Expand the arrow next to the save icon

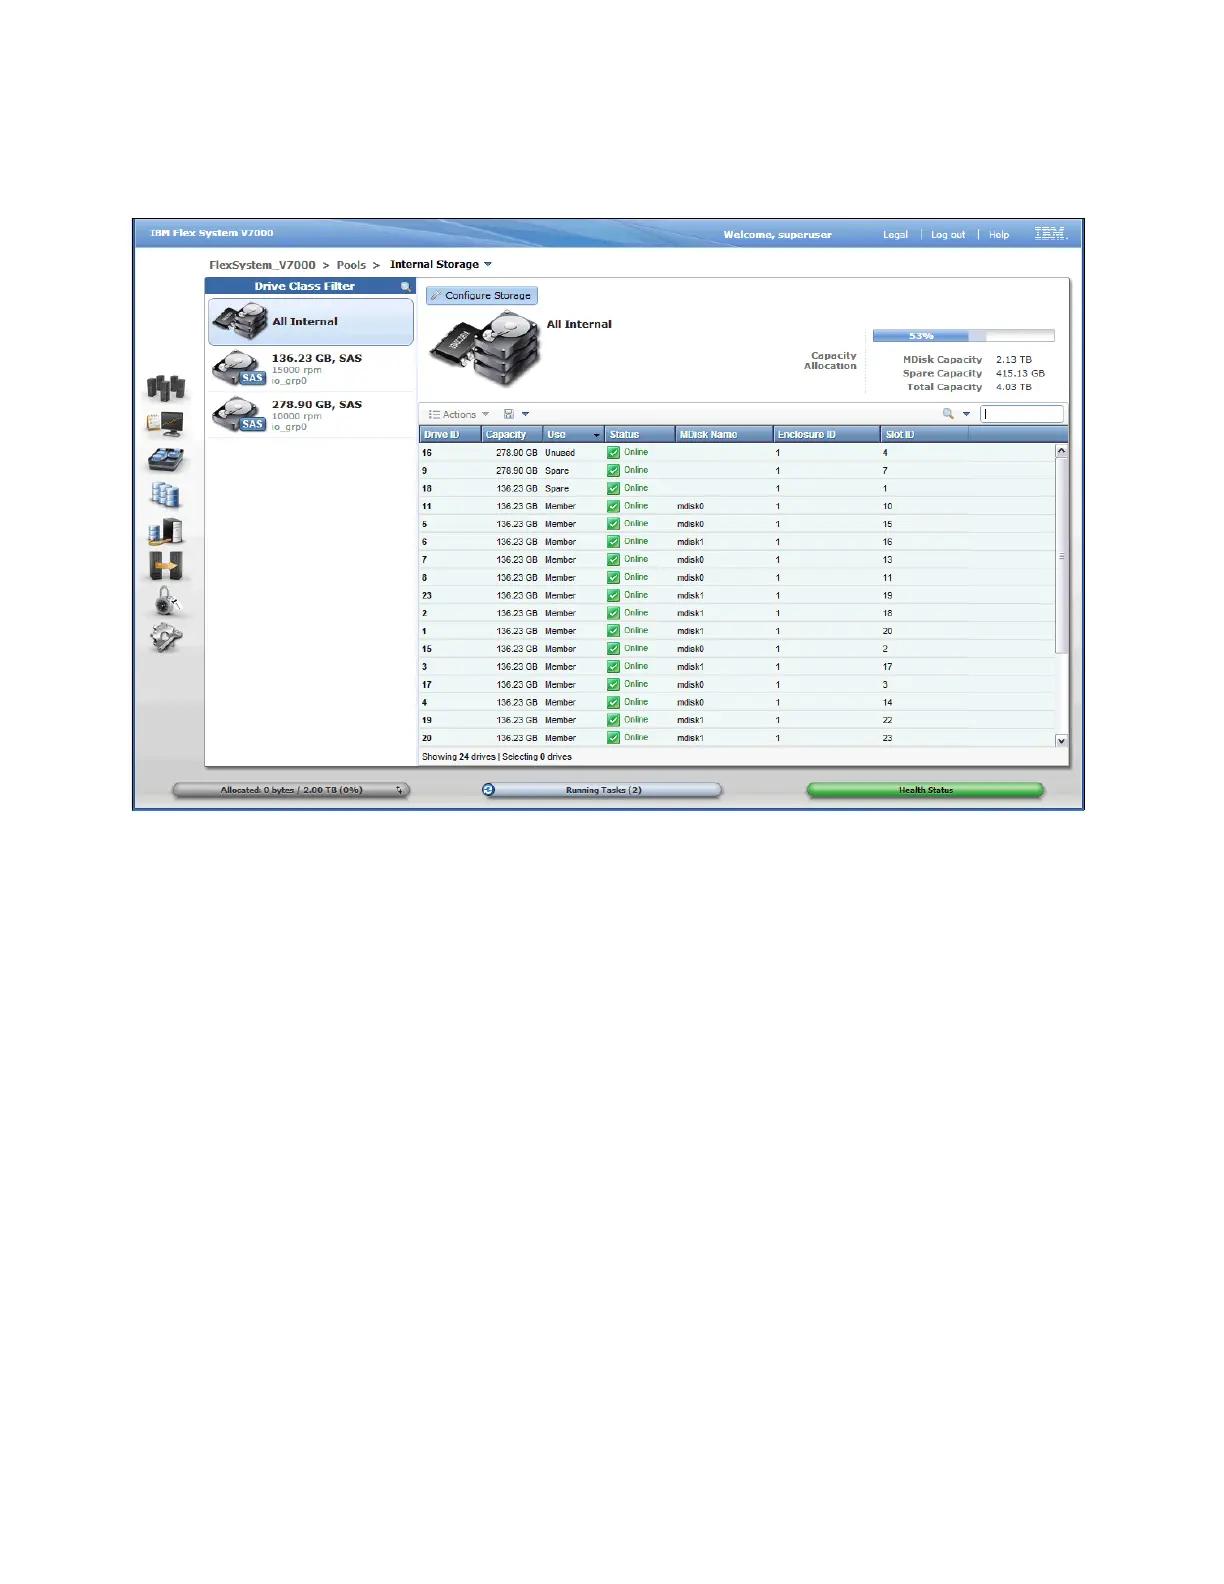pos(525,414)
